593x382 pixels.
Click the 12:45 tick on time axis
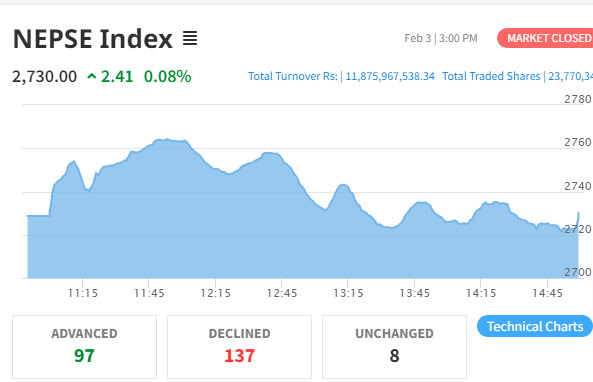[282, 293]
